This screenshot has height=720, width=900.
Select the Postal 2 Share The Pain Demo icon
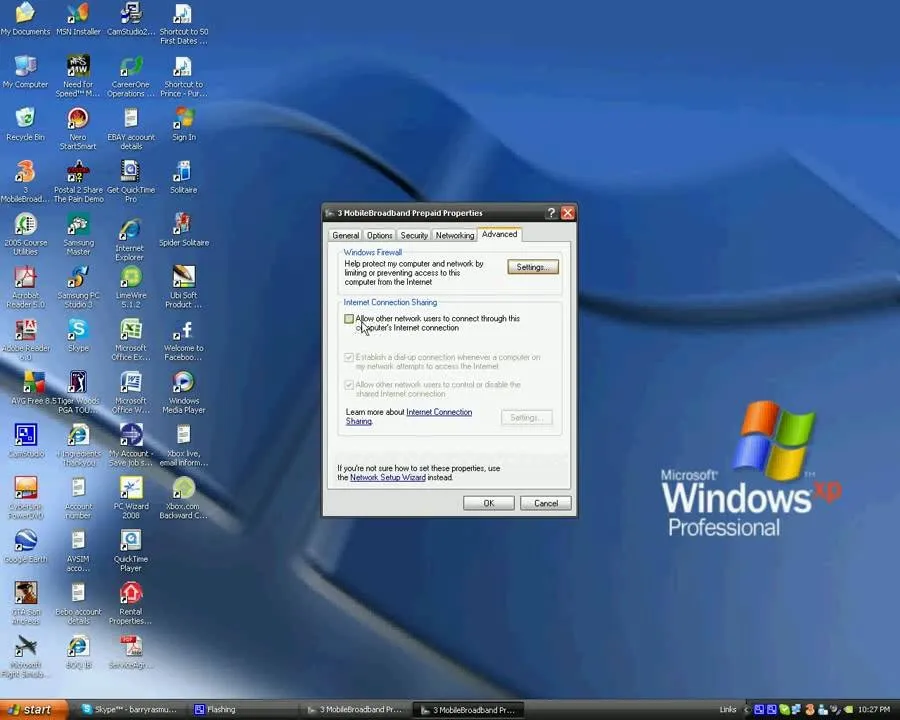point(78,181)
